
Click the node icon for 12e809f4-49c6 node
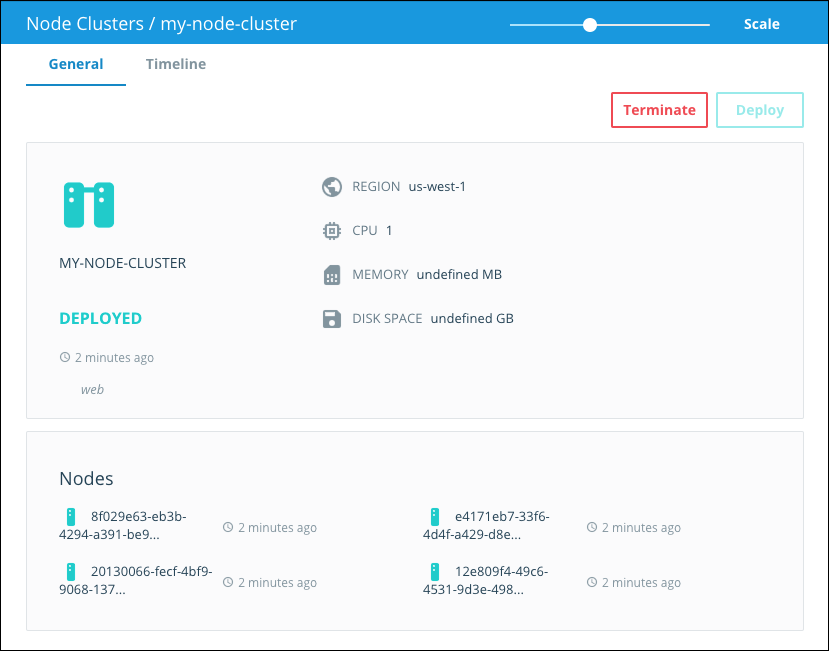pyautogui.click(x=435, y=571)
